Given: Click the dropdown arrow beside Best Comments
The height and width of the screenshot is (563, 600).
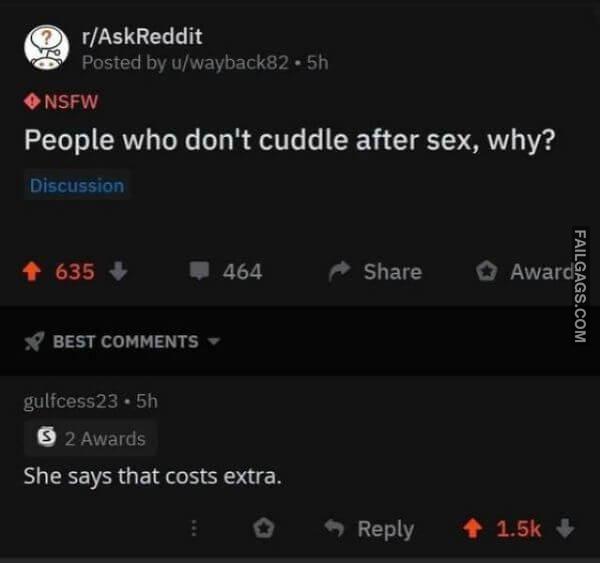Looking at the screenshot, I should (214, 341).
